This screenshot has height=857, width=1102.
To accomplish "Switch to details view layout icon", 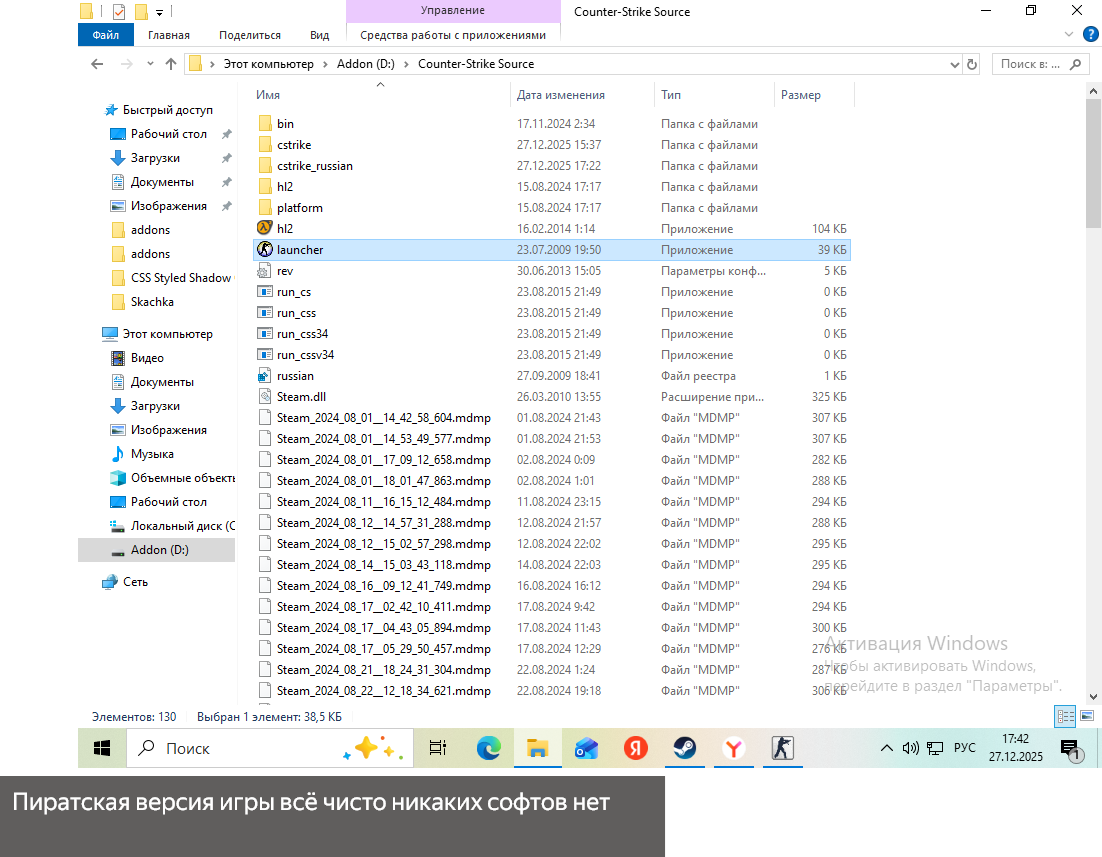I will pyautogui.click(x=1065, y=716).
